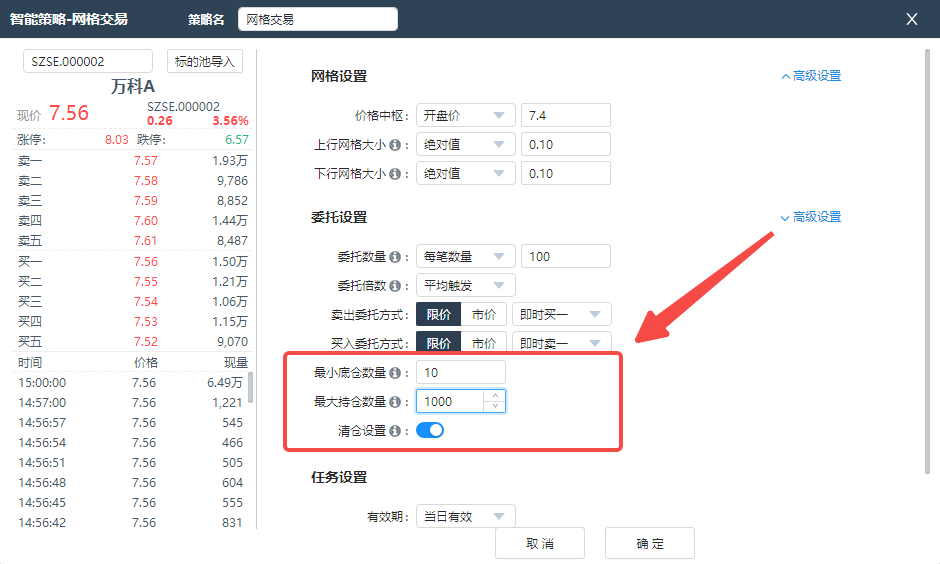Click the 标的池导入 button

coord(204,62)
